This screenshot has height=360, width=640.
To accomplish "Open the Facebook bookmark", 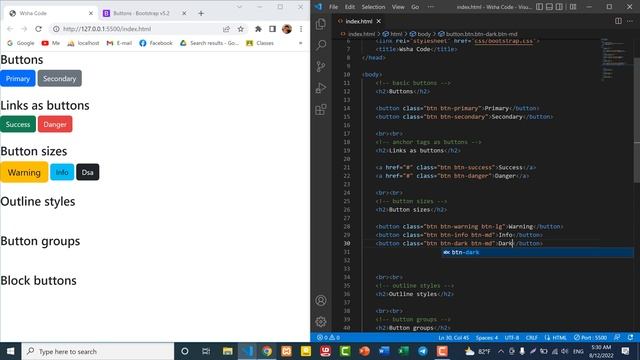I will 156,43.
